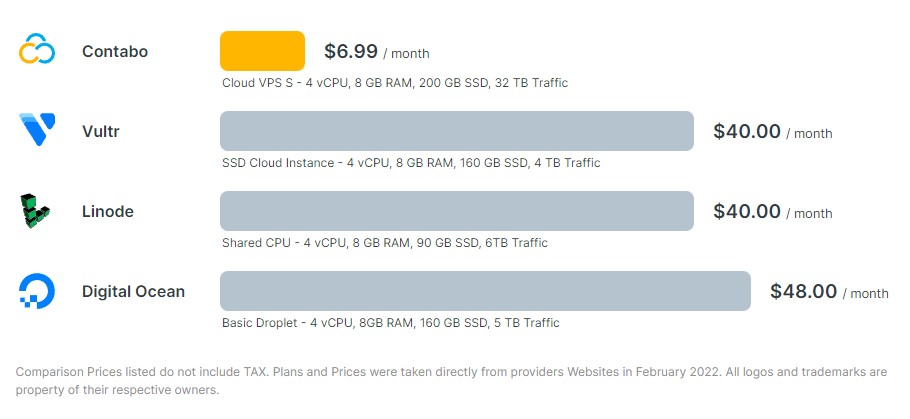Select the Contabo provider name
The image size is (910, 419).
115,51
